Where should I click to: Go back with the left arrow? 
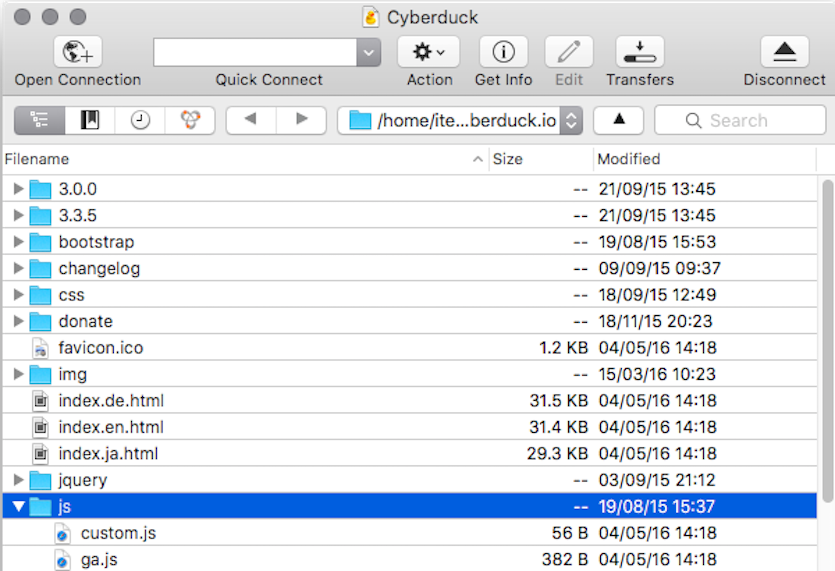[251, 120]
